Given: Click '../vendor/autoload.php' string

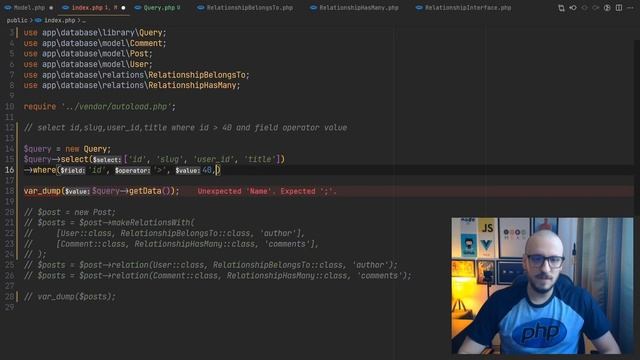Looking at the screenshot, I should click(116, 107).
